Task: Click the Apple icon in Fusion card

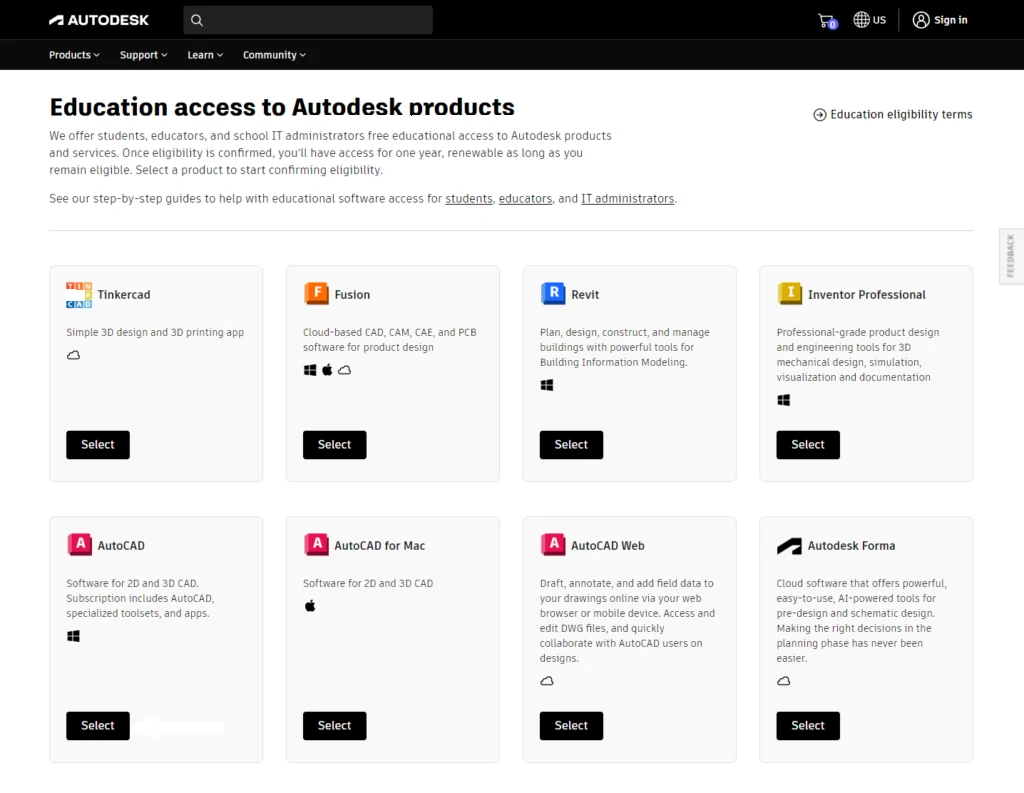Action: click(327, 370)
